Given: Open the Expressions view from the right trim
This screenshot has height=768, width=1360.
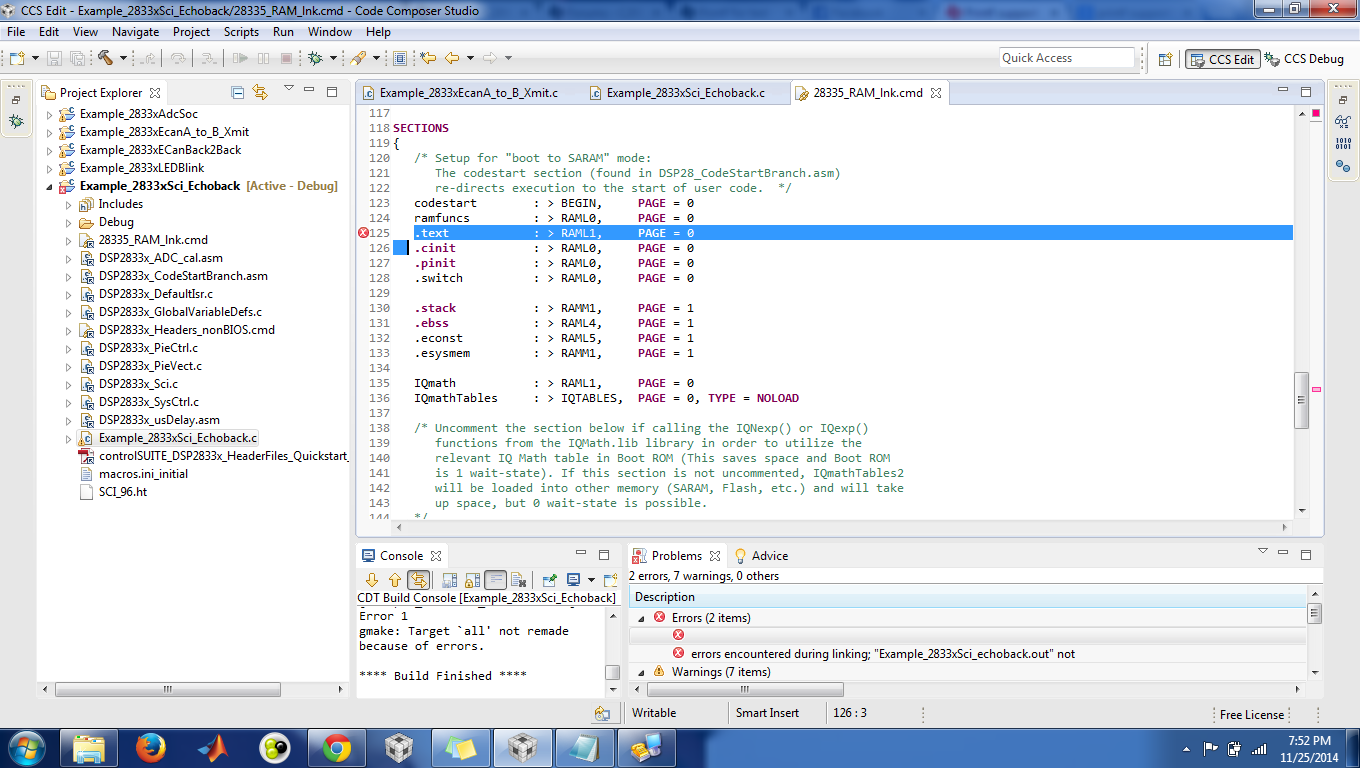Looking at the screenshot, I should [1342, 121].
